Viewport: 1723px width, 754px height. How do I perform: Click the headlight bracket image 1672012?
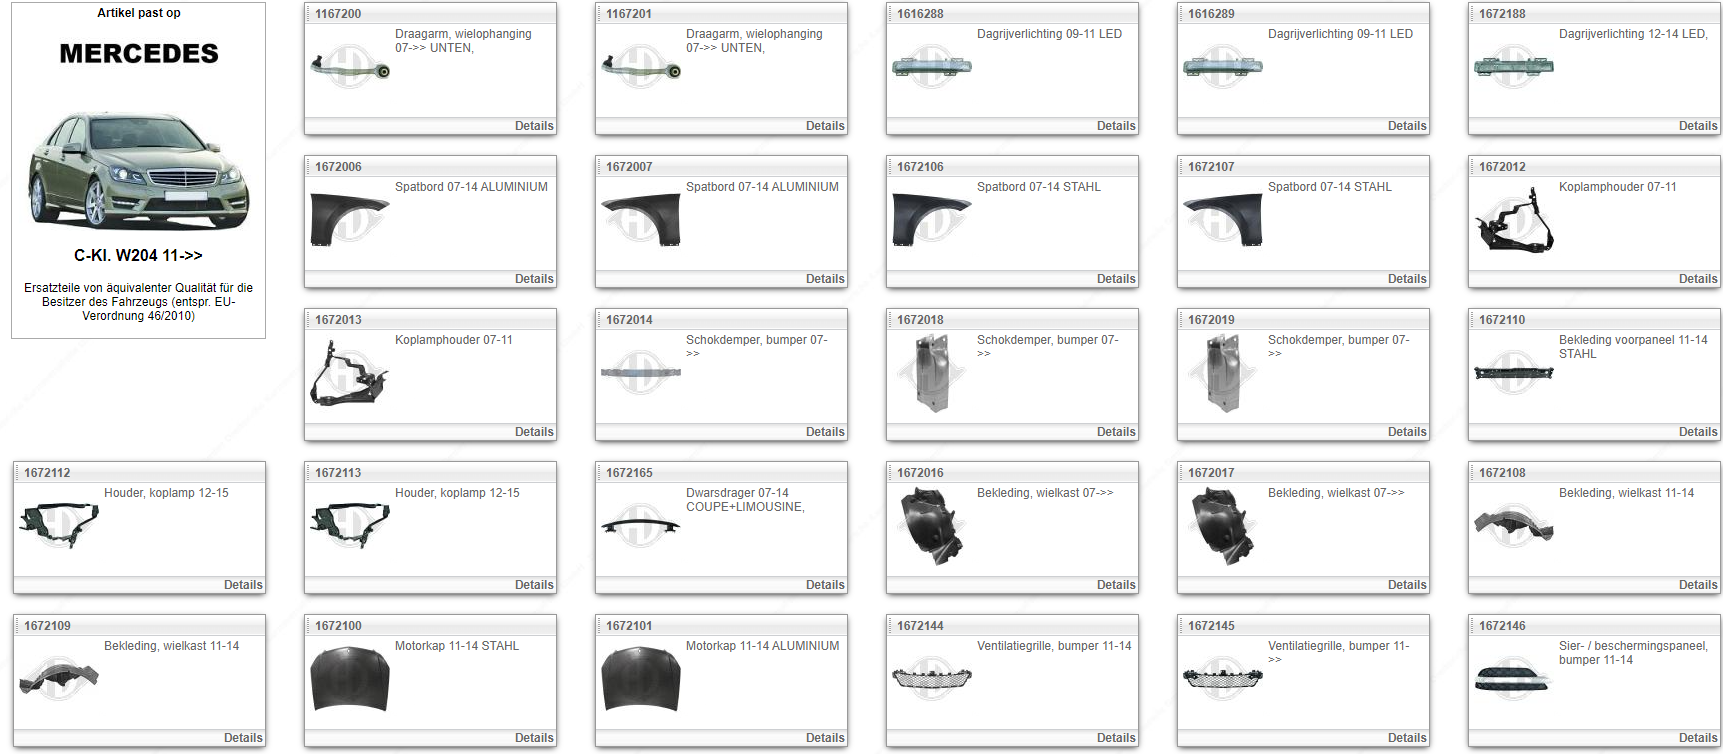[1513, 220]
